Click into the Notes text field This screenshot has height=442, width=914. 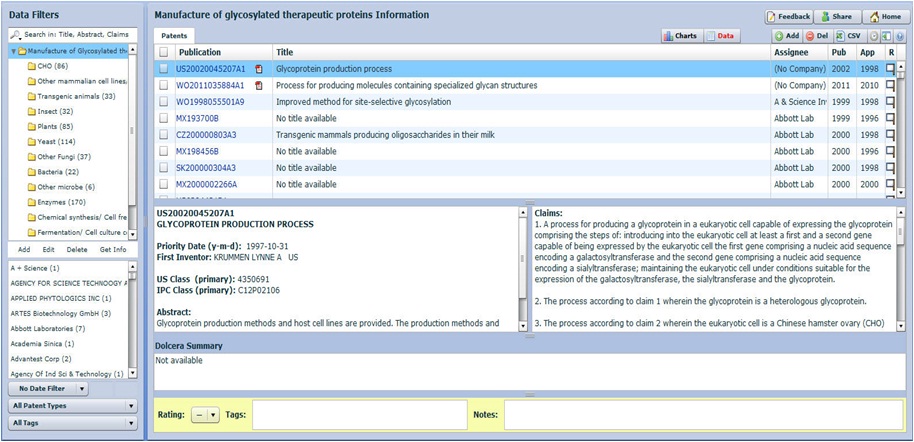click(x=703, y=415)
